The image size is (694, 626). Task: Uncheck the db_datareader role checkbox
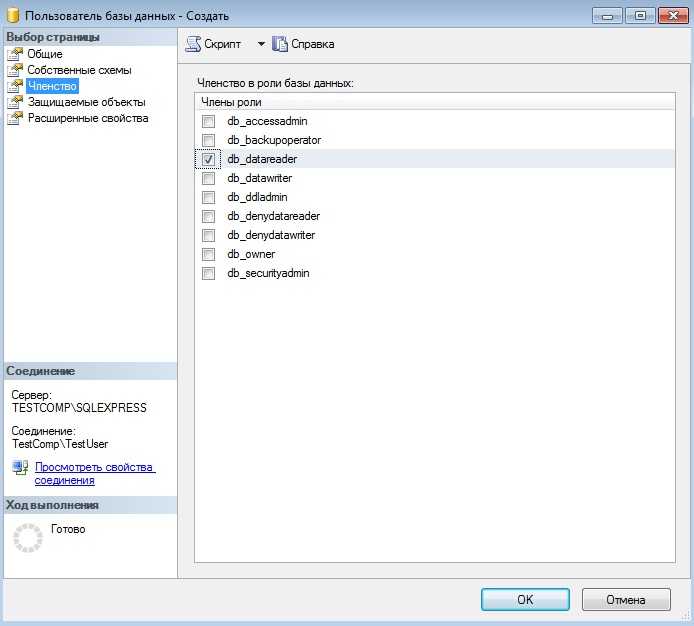click(x=209, y=159)
